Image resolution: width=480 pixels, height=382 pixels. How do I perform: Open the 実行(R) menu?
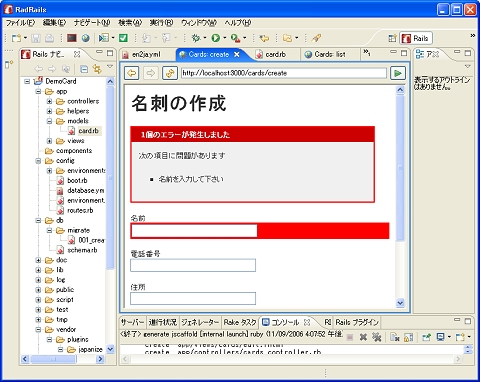161,23
